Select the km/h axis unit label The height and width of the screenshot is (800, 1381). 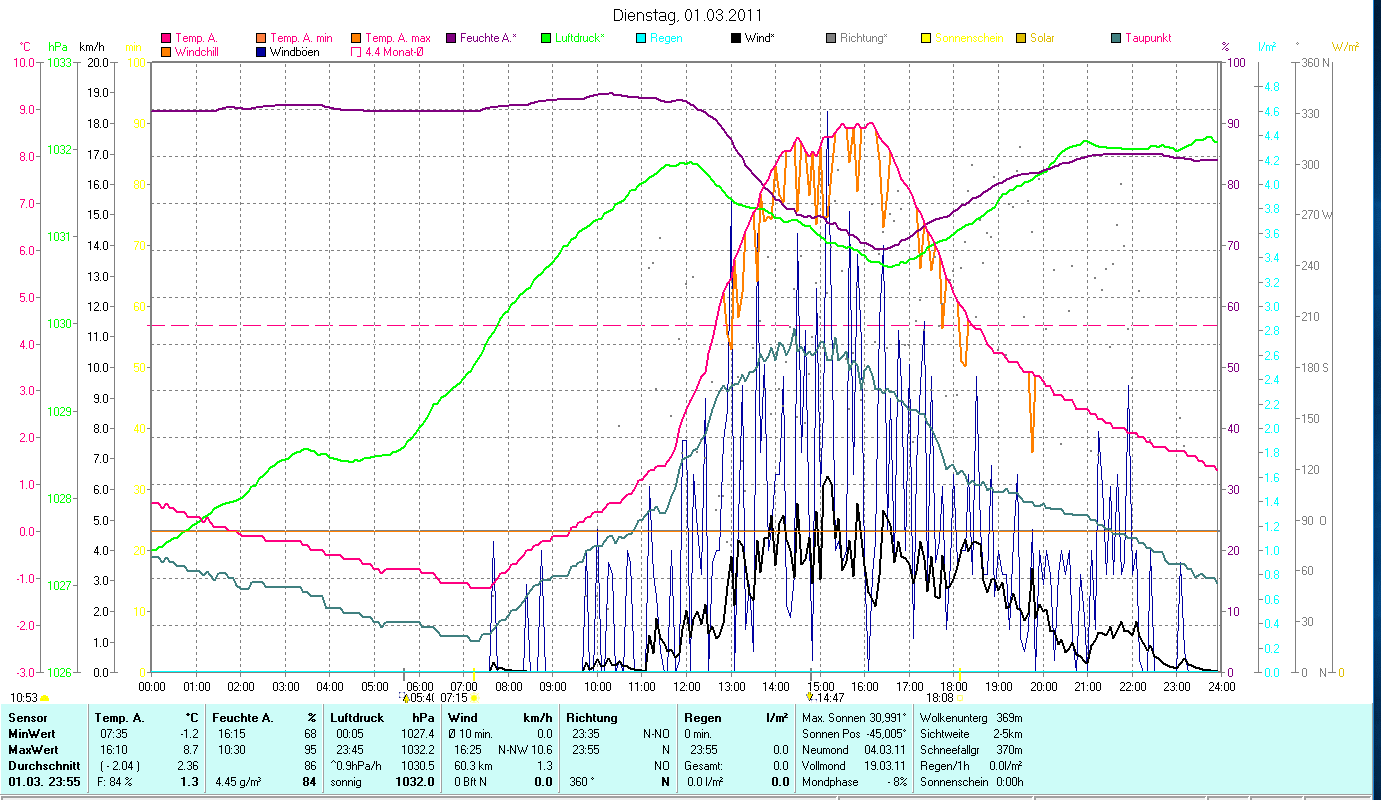coord(91,47)
